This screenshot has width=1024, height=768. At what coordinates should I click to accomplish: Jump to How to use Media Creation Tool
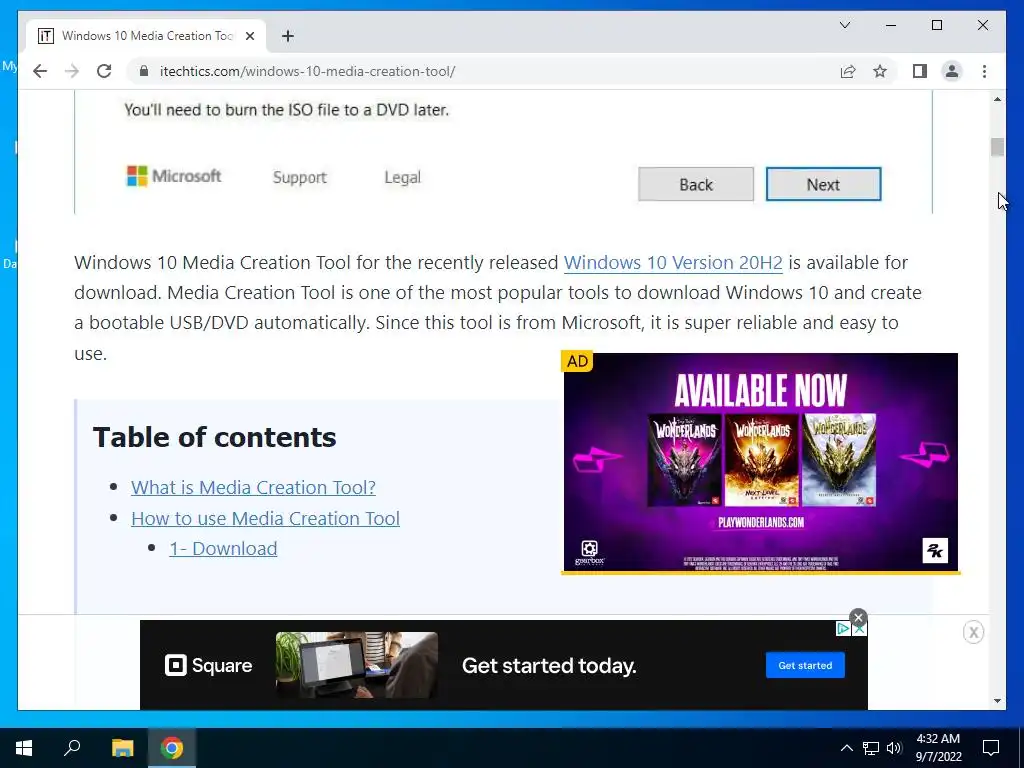tap(265, 518)
